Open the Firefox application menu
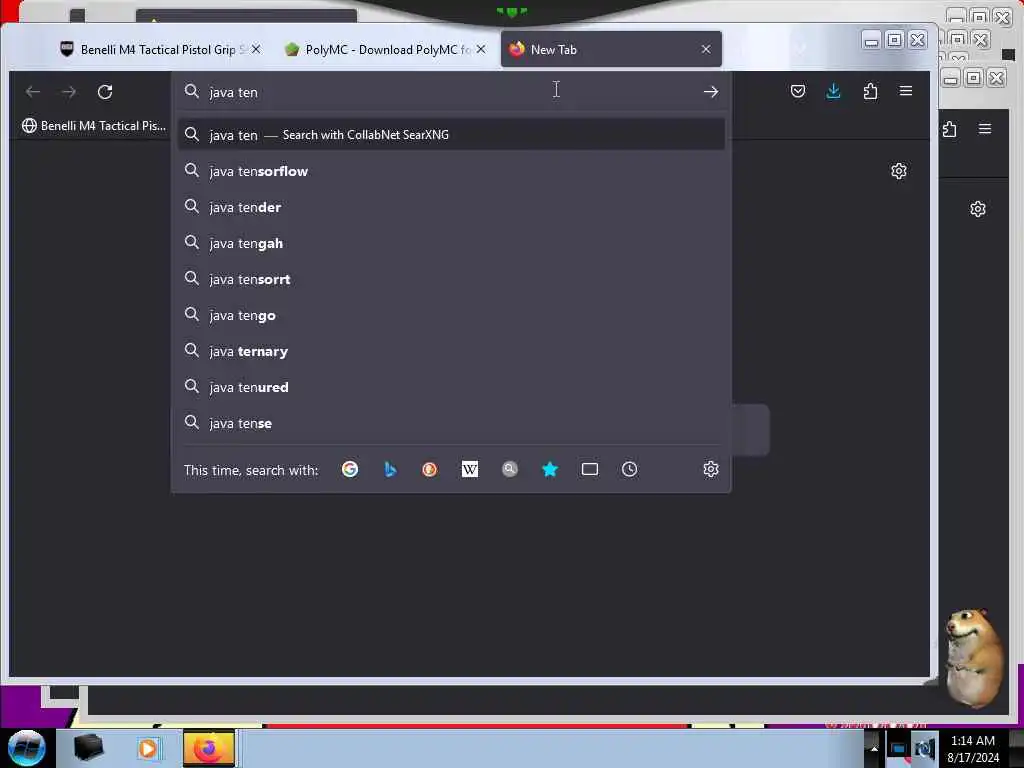The height and width of the screenshot is (768, 1024). coord(906,91)
